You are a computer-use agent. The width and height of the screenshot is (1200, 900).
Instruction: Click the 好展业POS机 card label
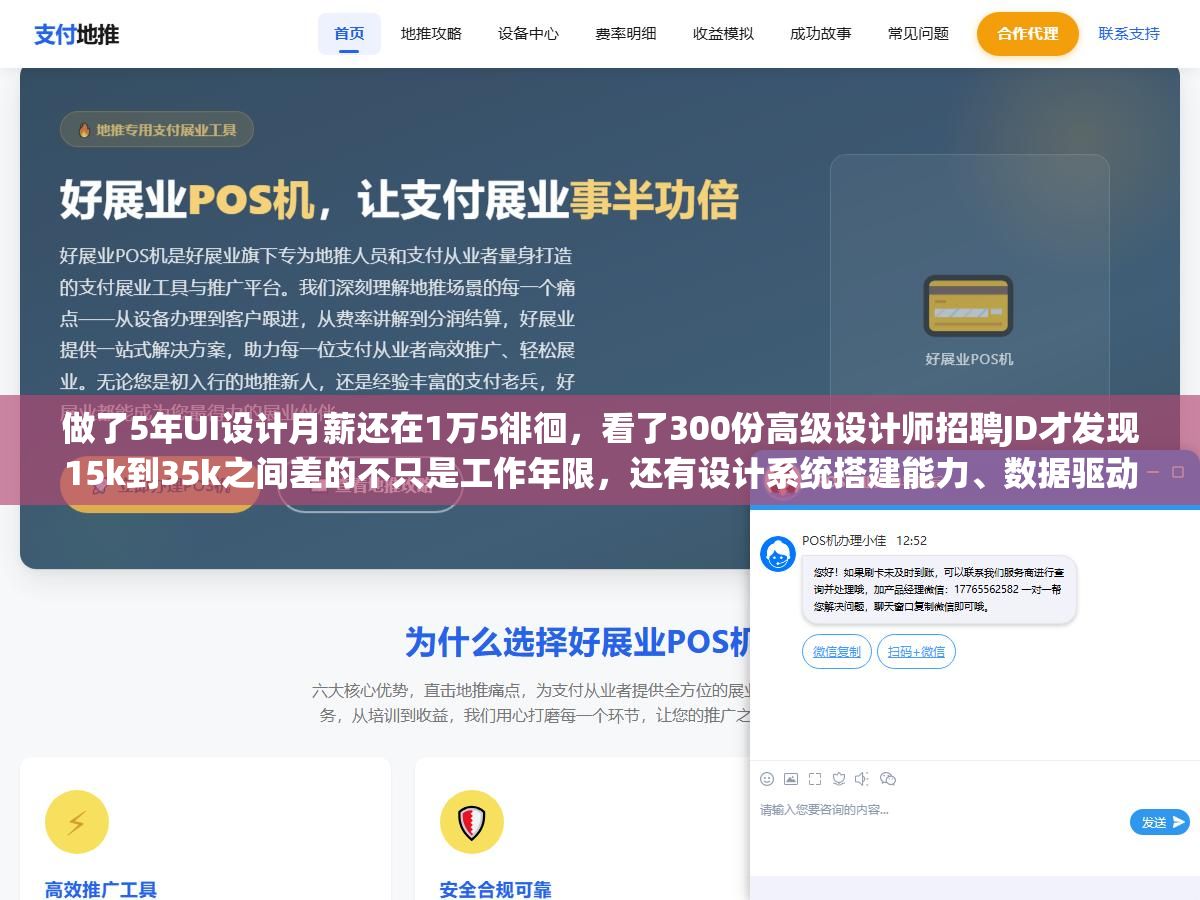click(969, 359)
